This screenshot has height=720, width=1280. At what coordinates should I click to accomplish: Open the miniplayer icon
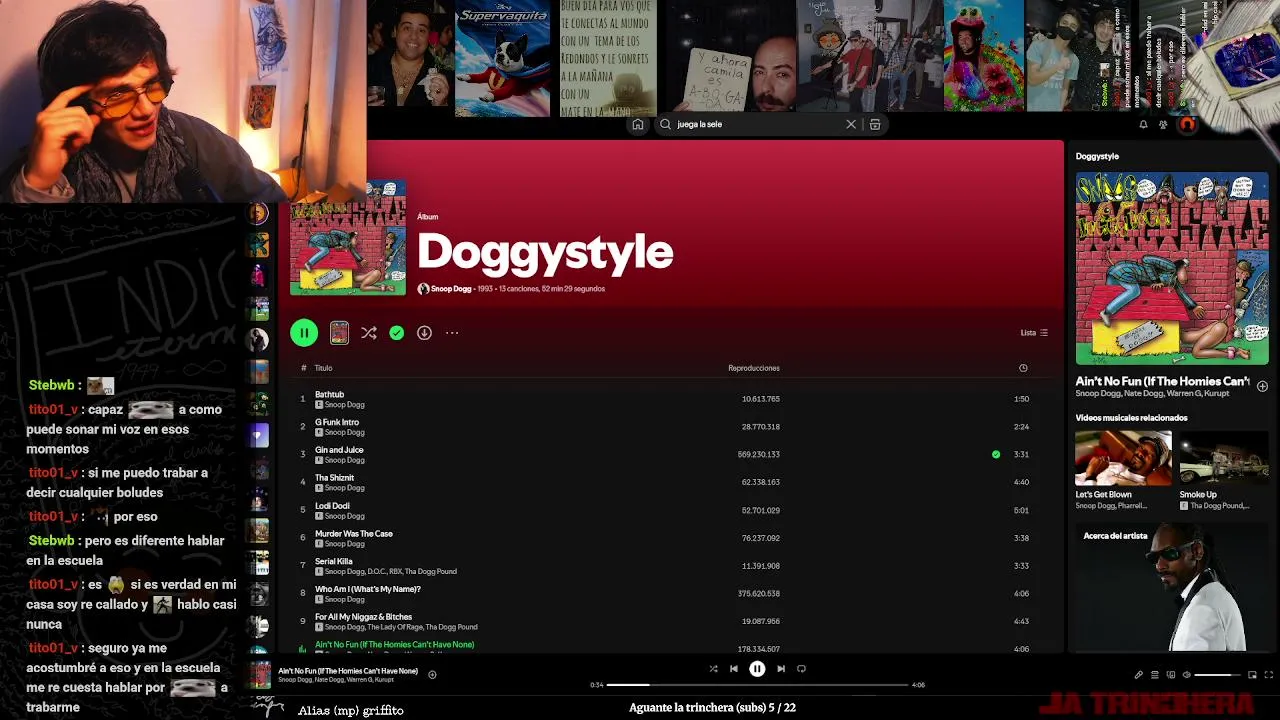tap(1252, 675)
